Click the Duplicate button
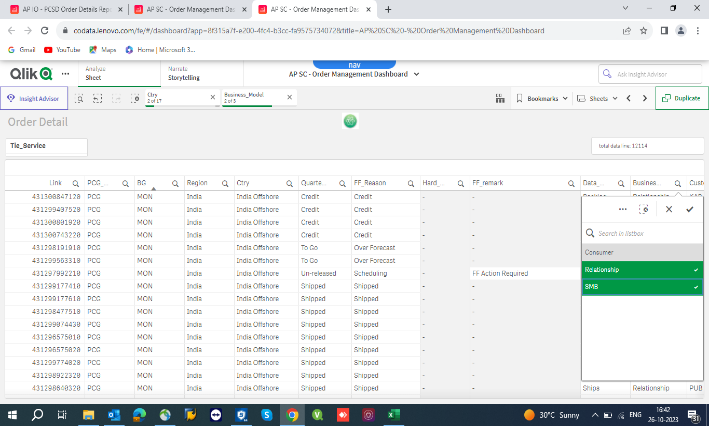The image size is (709, 426). tap(680, 99)
